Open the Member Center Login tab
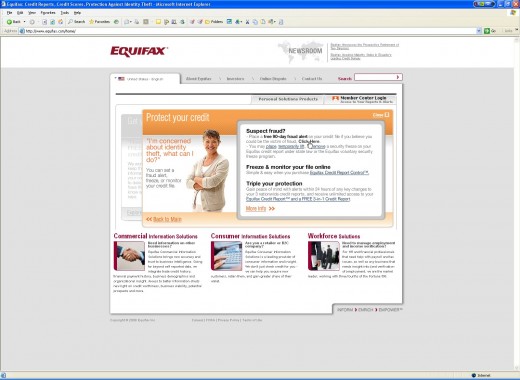 tap(361, 99)
